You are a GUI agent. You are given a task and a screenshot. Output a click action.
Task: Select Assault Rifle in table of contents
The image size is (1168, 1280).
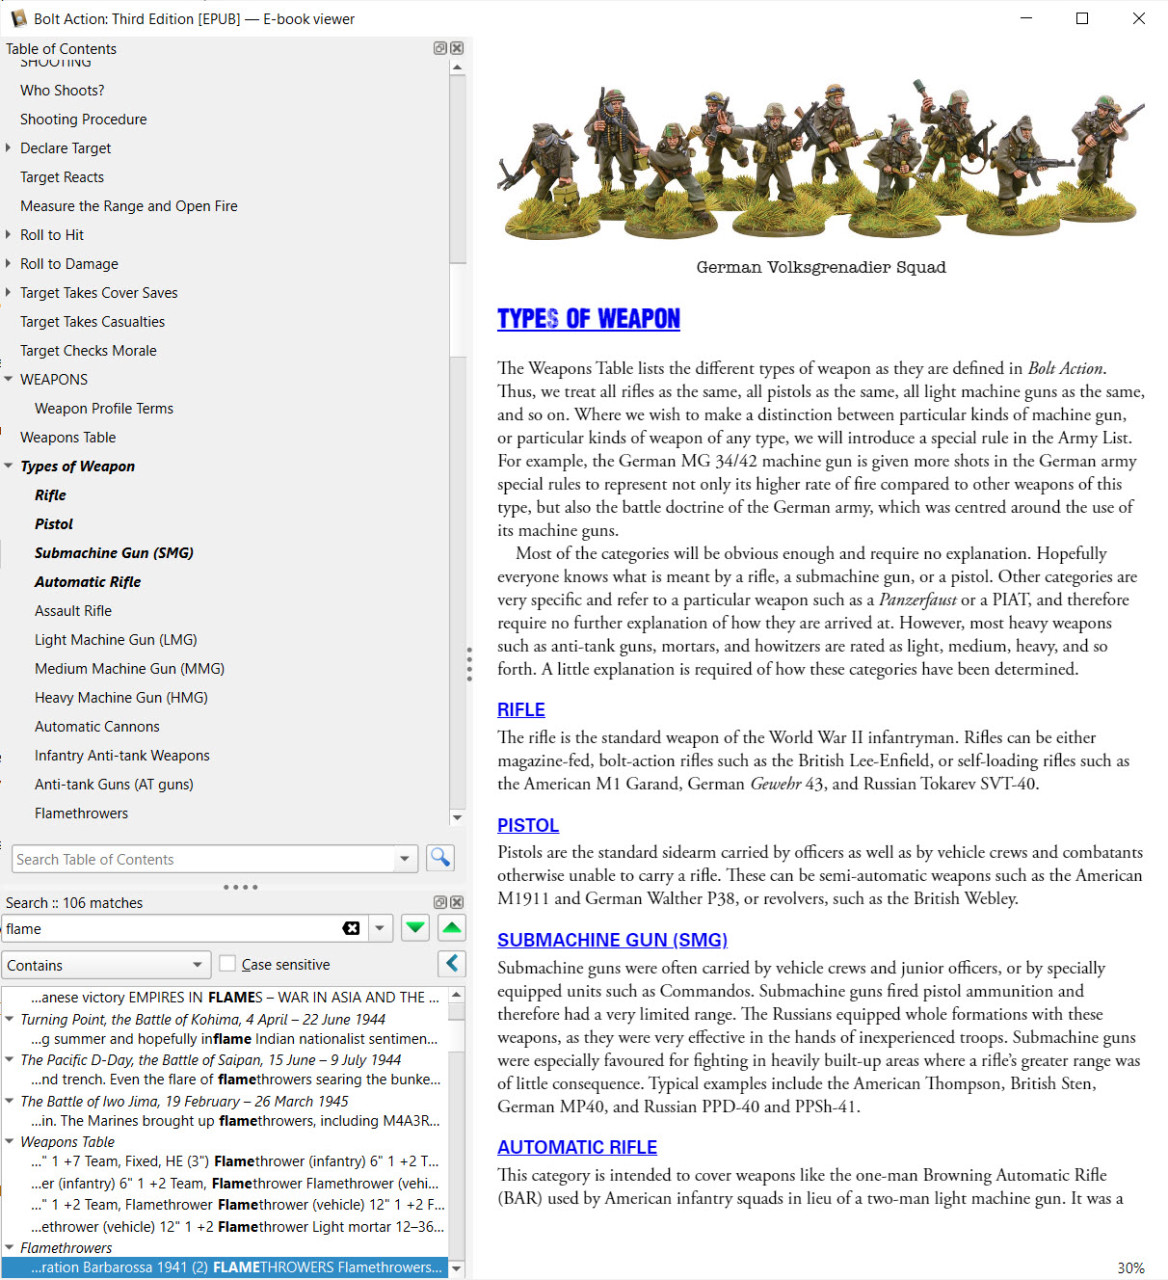pyautogui.click(x=73, y=611)
